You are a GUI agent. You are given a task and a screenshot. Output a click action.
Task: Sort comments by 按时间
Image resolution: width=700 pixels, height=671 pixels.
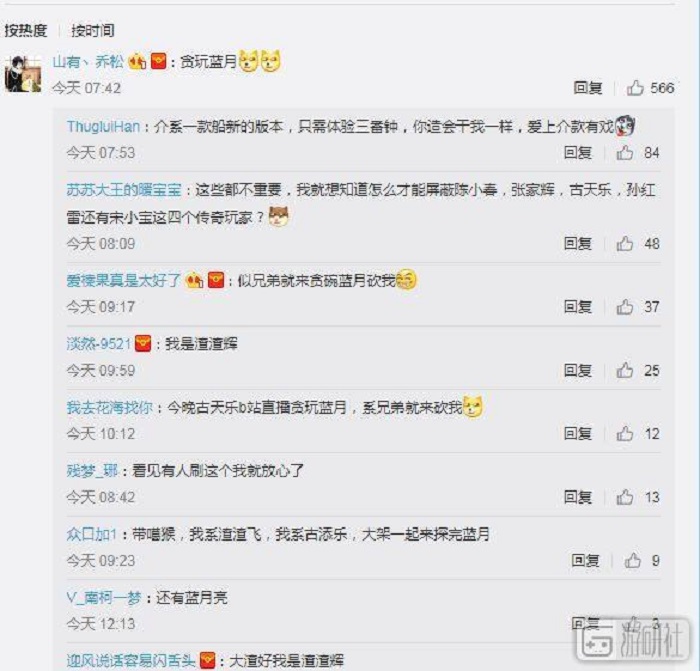click(x=93, y=30)
